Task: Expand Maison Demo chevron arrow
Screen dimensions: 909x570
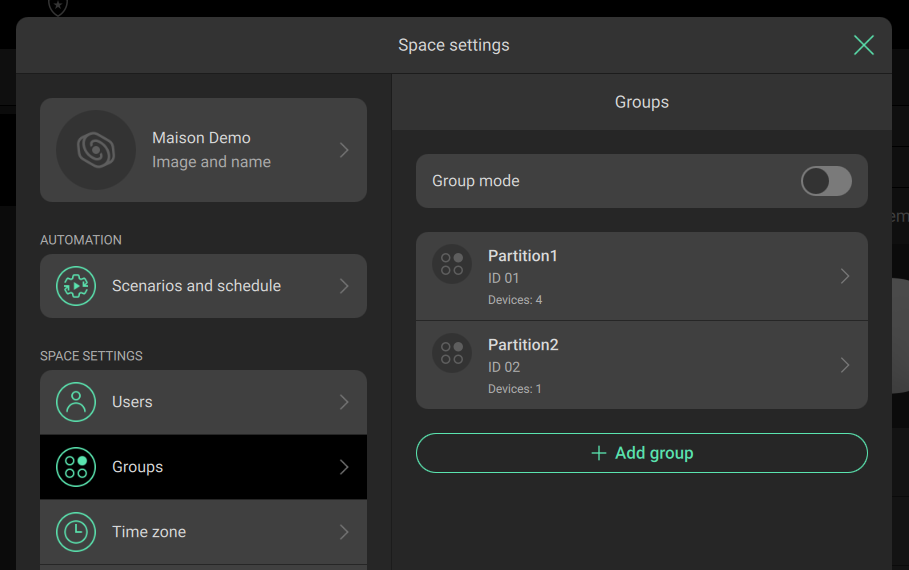Action: [x=344, y=150]
